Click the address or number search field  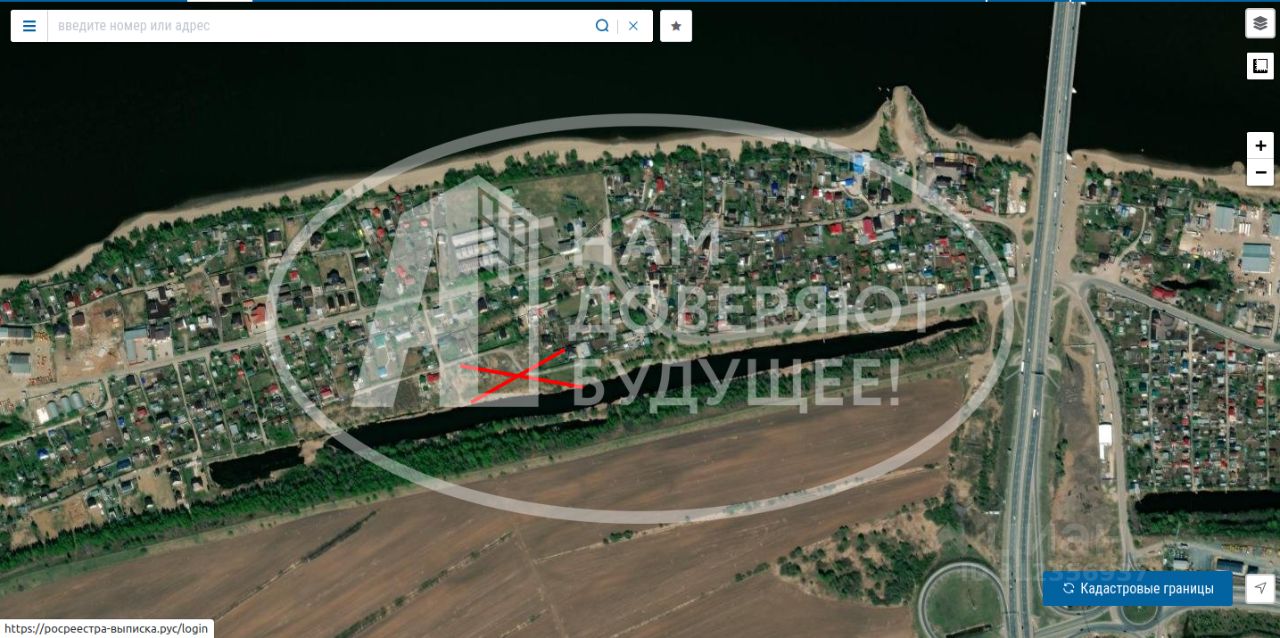(320, 26)
